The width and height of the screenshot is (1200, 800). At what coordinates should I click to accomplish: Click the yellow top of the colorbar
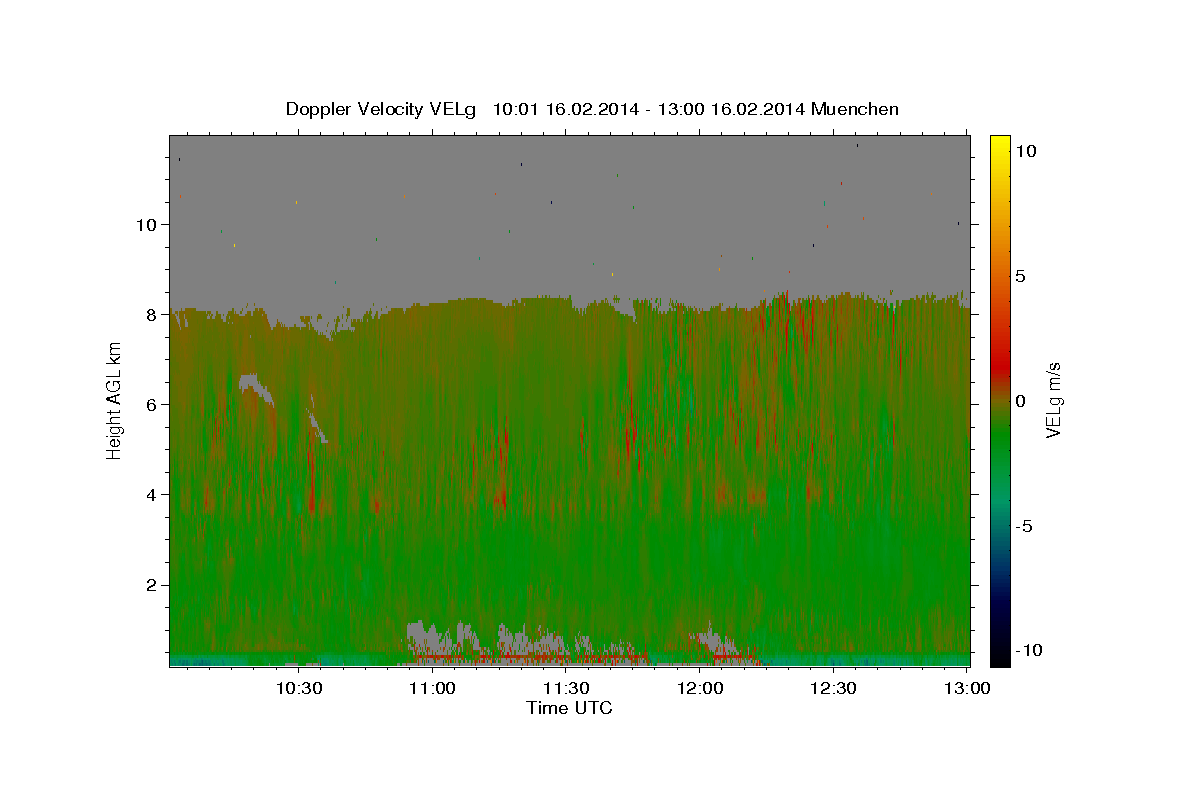coord(999,143)
